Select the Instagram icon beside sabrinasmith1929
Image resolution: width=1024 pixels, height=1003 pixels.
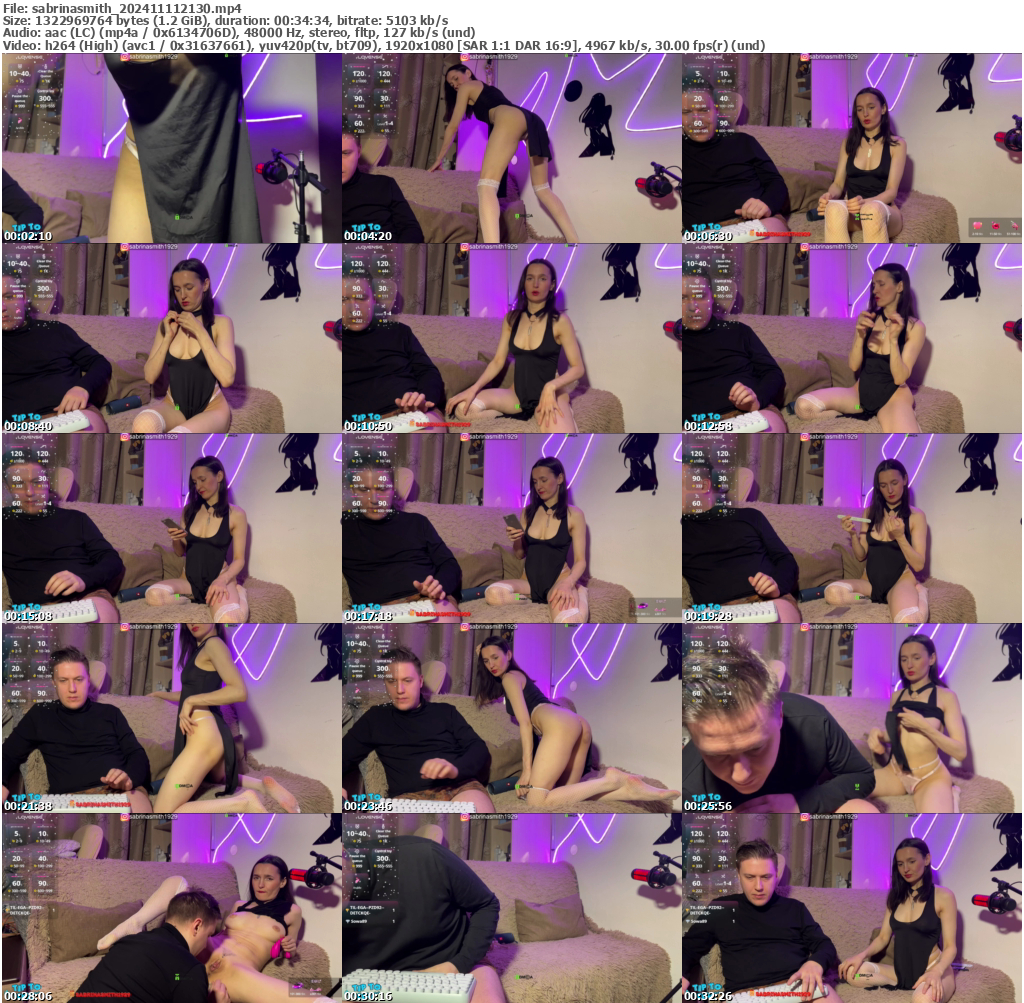(124, 57)
